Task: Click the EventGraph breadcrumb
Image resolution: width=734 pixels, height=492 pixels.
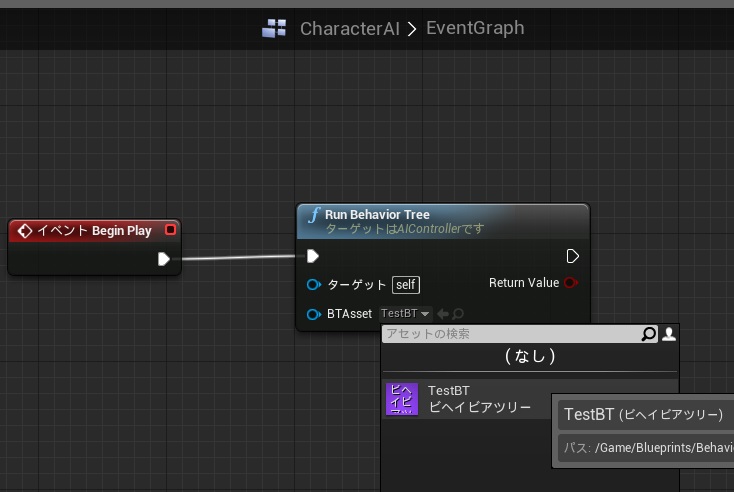Action: click(x=475, y=28)
